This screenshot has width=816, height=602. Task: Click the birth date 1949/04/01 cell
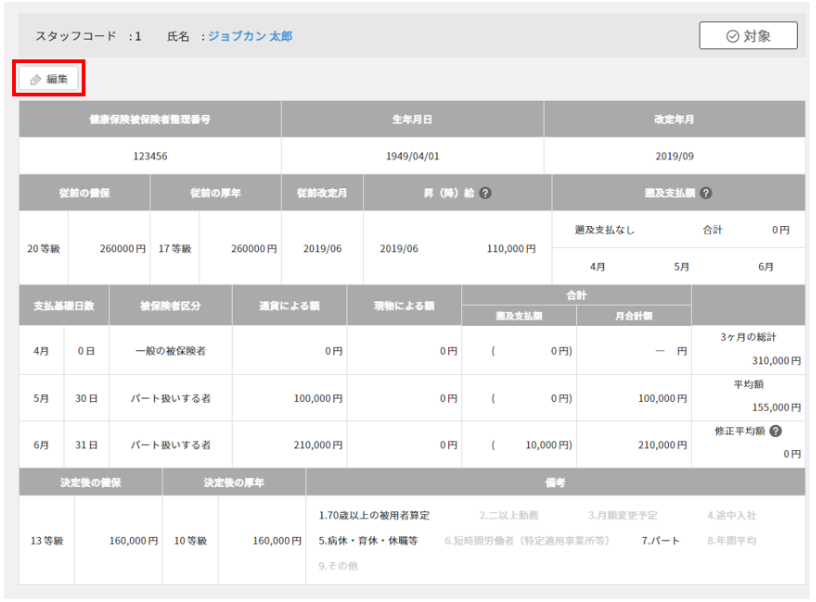pyautogui.click(x=412, y=156)
